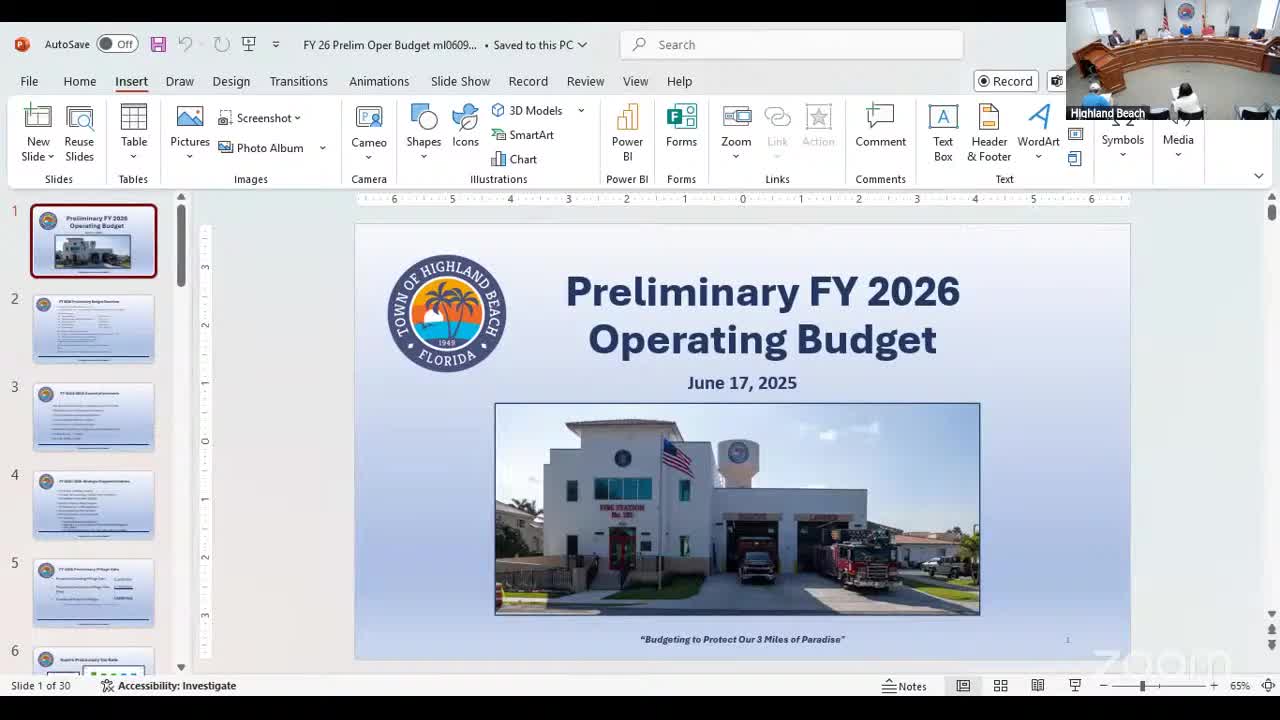Toggle AutoSave switch

[117, 44]
